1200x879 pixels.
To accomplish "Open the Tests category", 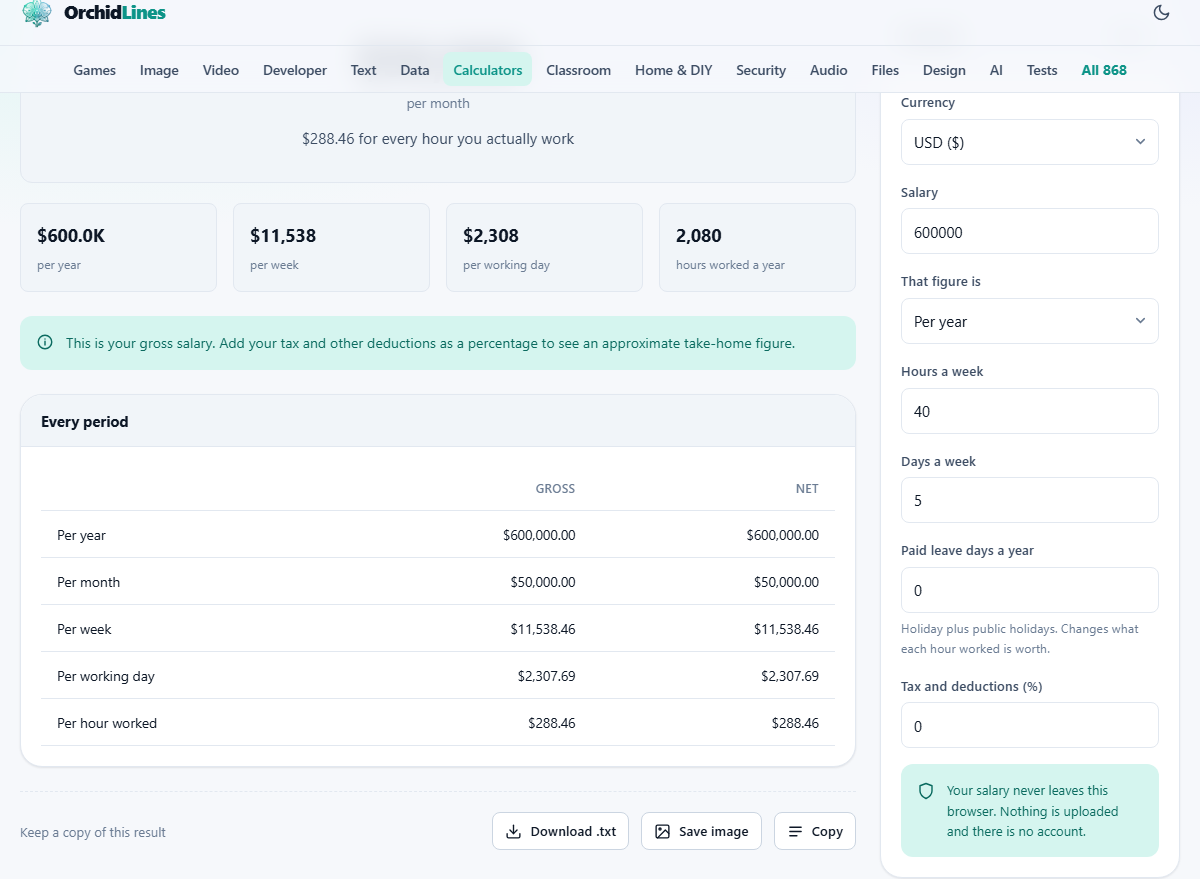I will [x=1042, y=70].
